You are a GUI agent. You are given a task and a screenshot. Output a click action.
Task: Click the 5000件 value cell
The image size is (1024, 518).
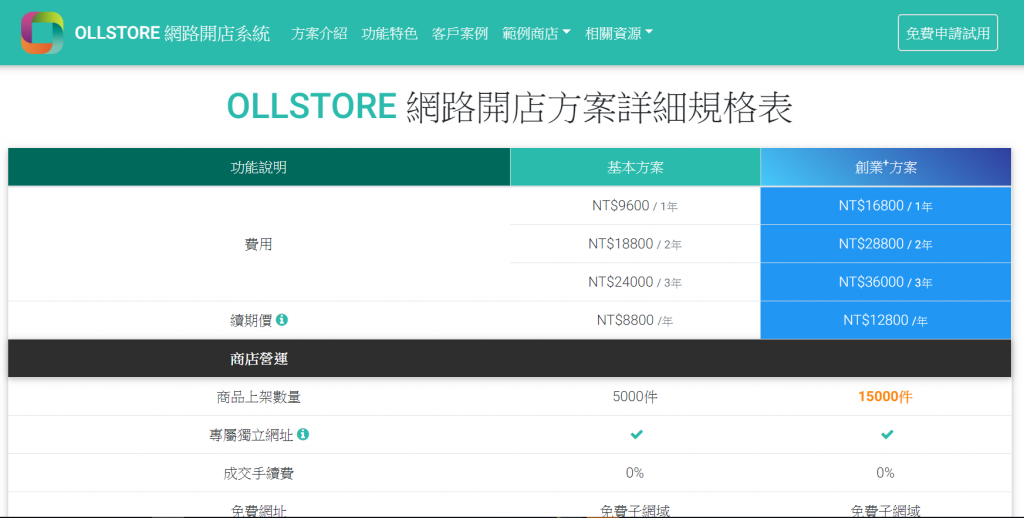click(635, 397)
